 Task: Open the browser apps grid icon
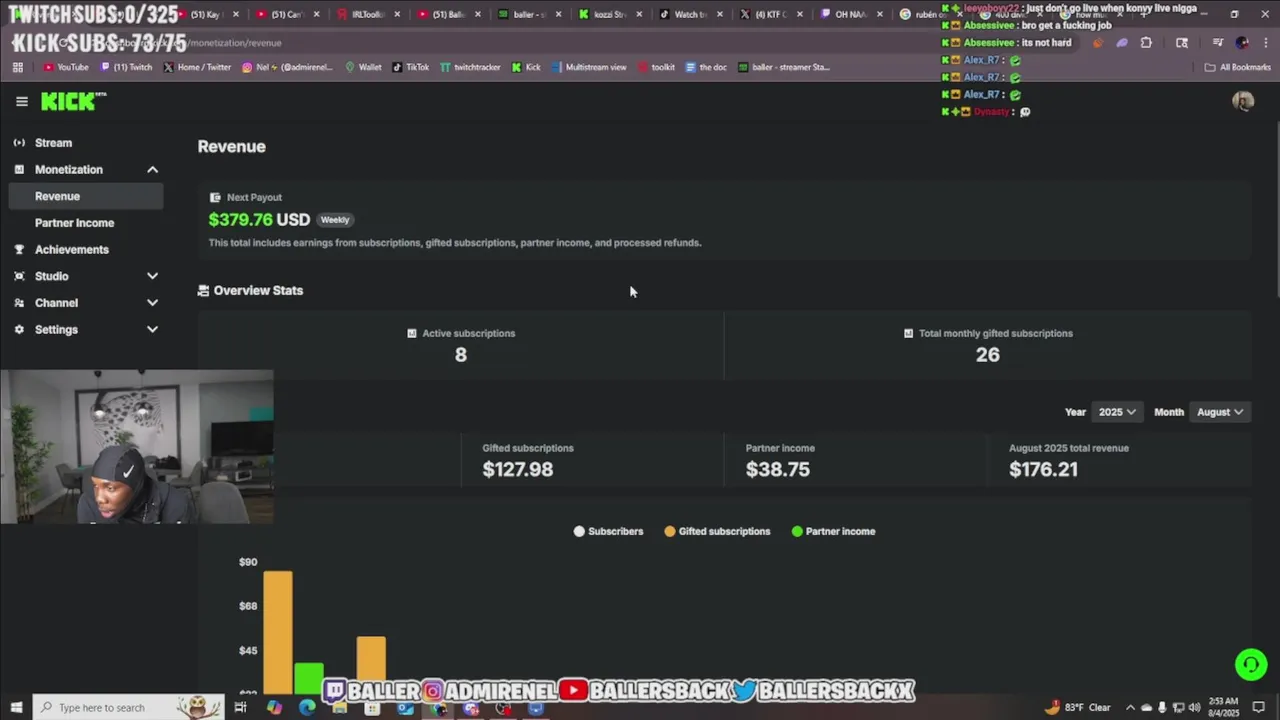[18, 67]
